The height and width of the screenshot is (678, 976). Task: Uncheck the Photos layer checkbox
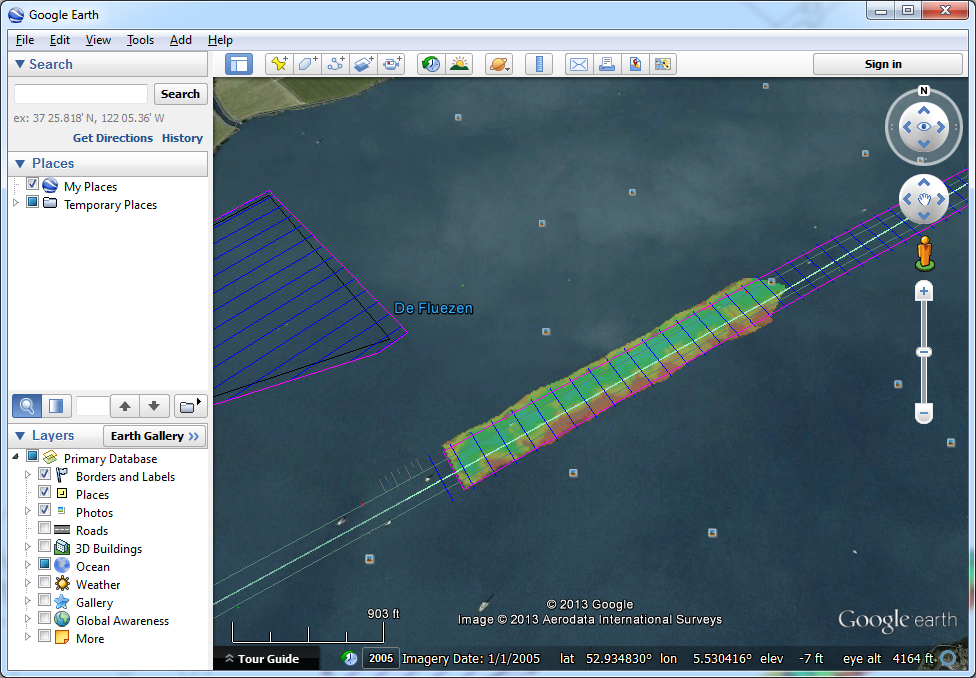pos(44,511)
